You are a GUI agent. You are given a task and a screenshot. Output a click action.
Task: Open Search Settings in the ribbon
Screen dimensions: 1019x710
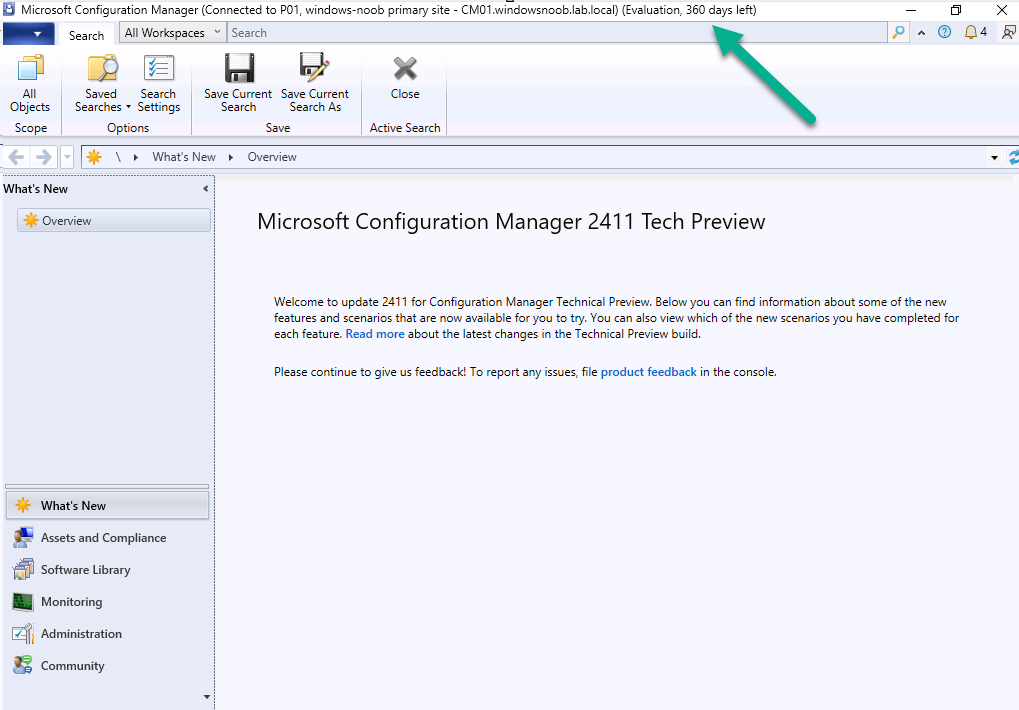[159, 84]
